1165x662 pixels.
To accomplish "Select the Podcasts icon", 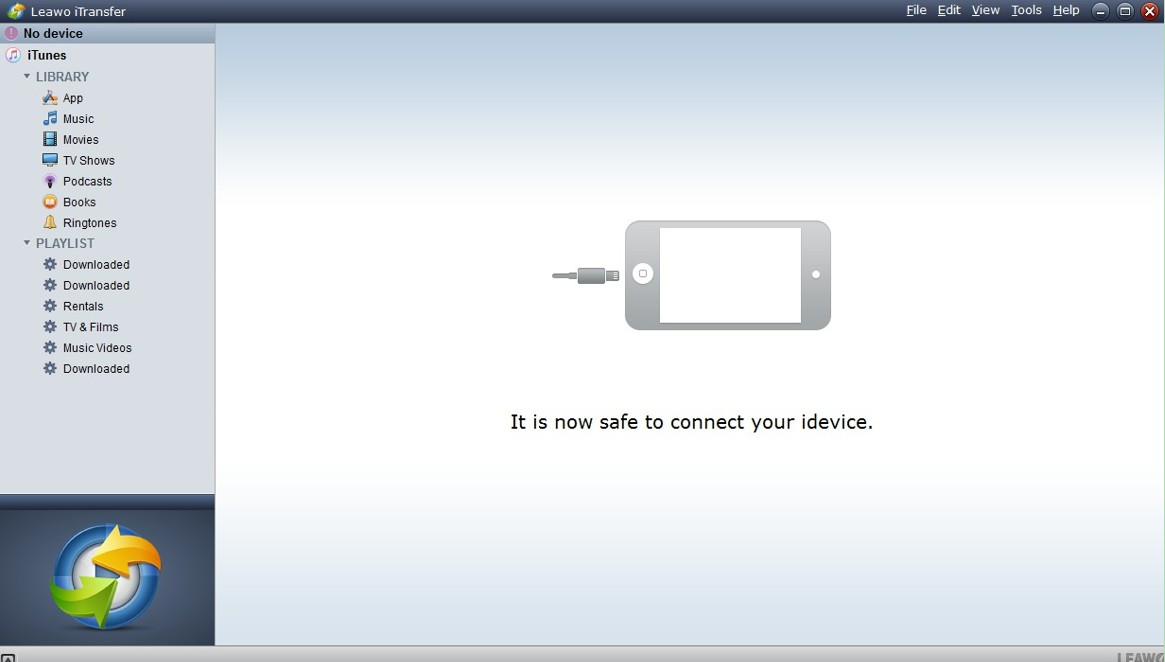I will (x=50, y=181).
